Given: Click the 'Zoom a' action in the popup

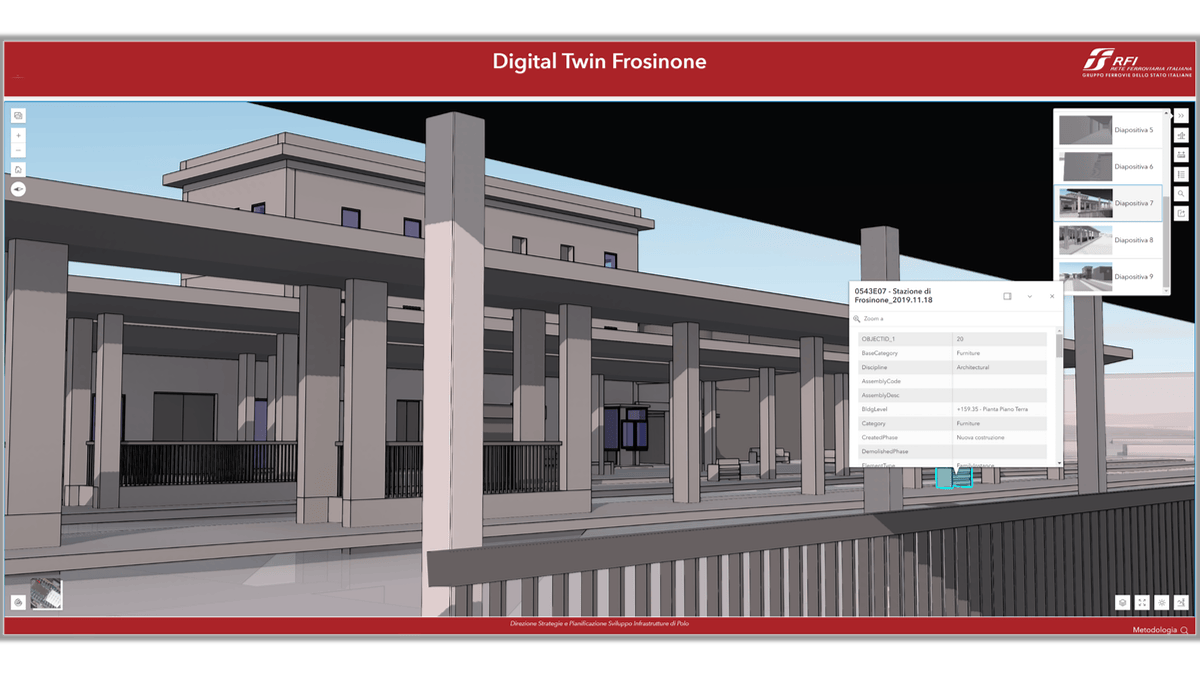Looking at the screenshot, I should pyautogui.click(x=869, y=319).
